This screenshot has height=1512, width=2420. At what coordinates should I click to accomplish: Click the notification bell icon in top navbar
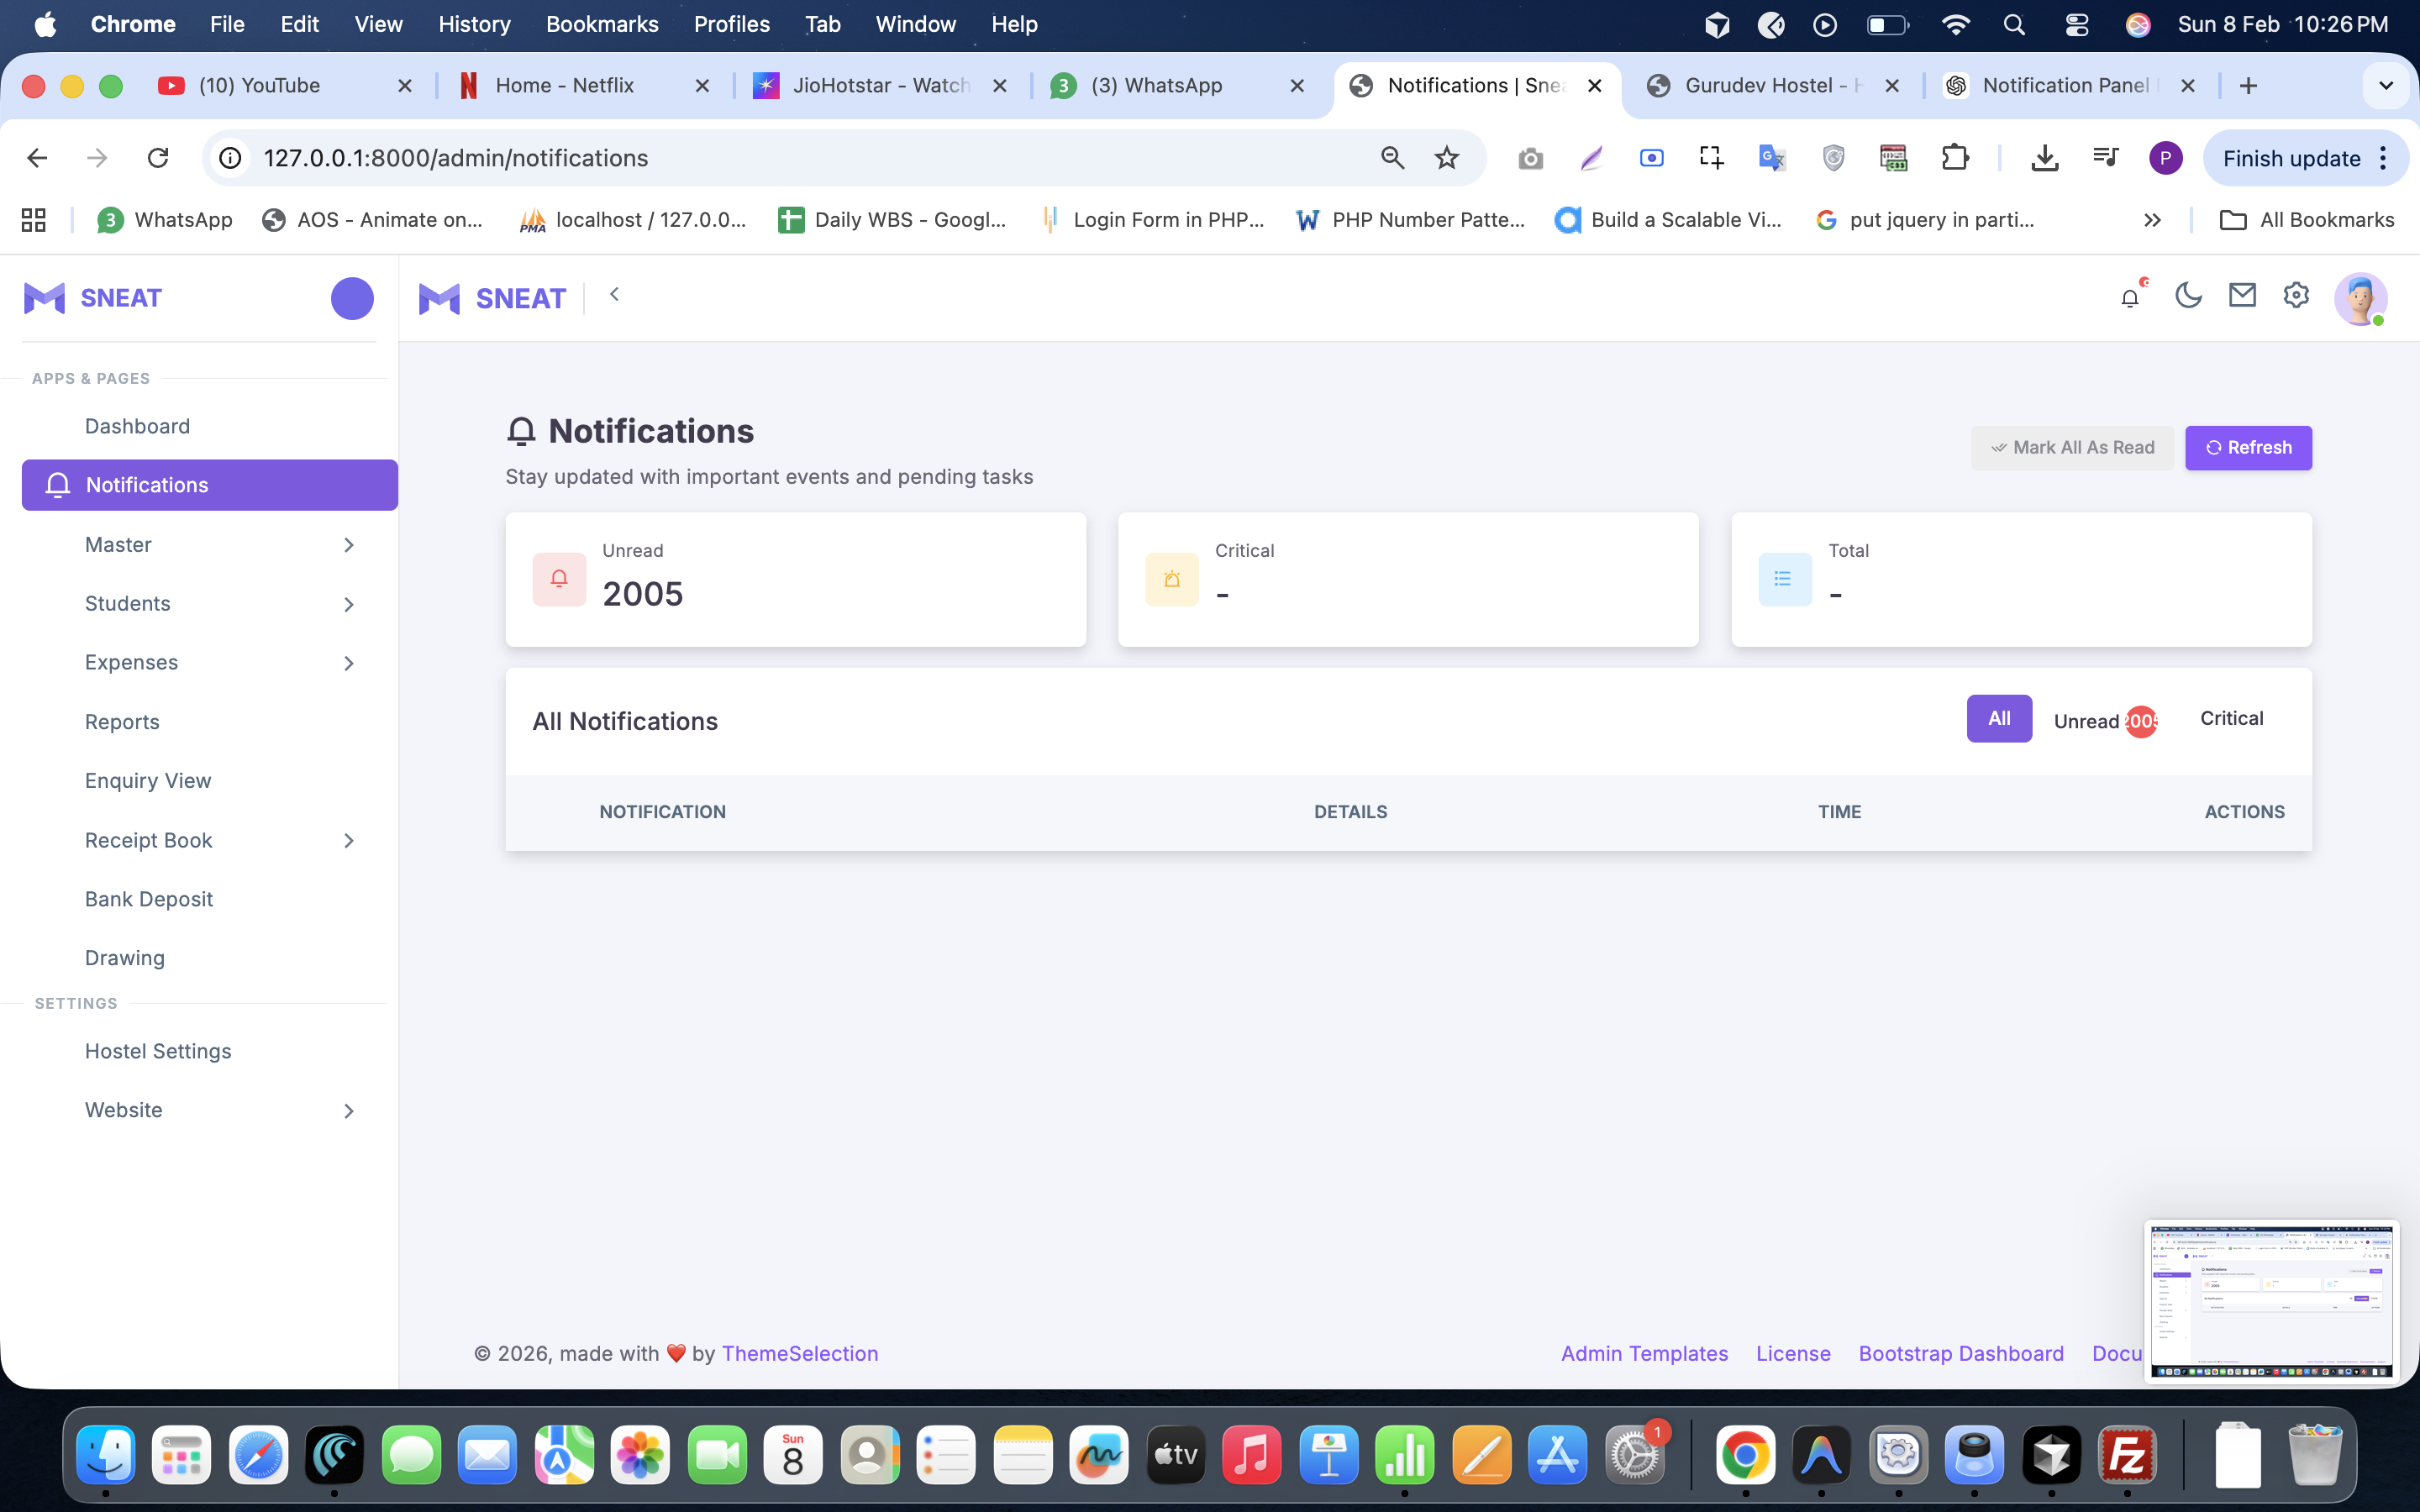pyautogui.click(x=2130, y=297)
